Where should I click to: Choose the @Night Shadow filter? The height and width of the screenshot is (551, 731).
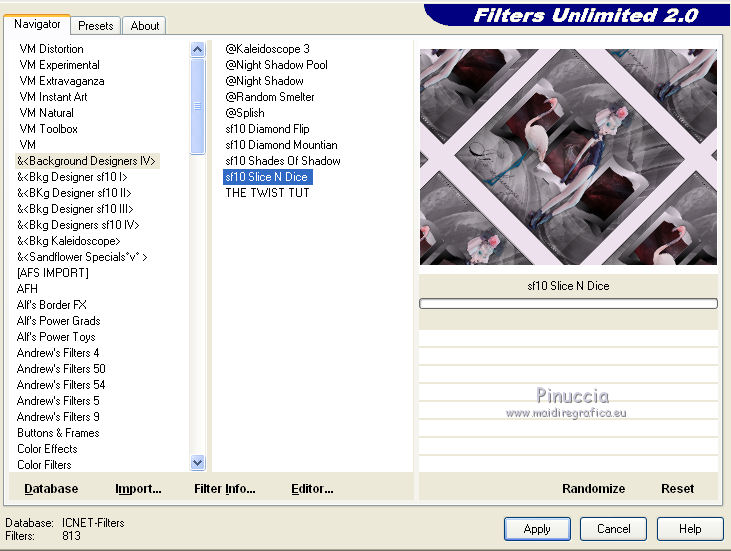tap(264, 81)
